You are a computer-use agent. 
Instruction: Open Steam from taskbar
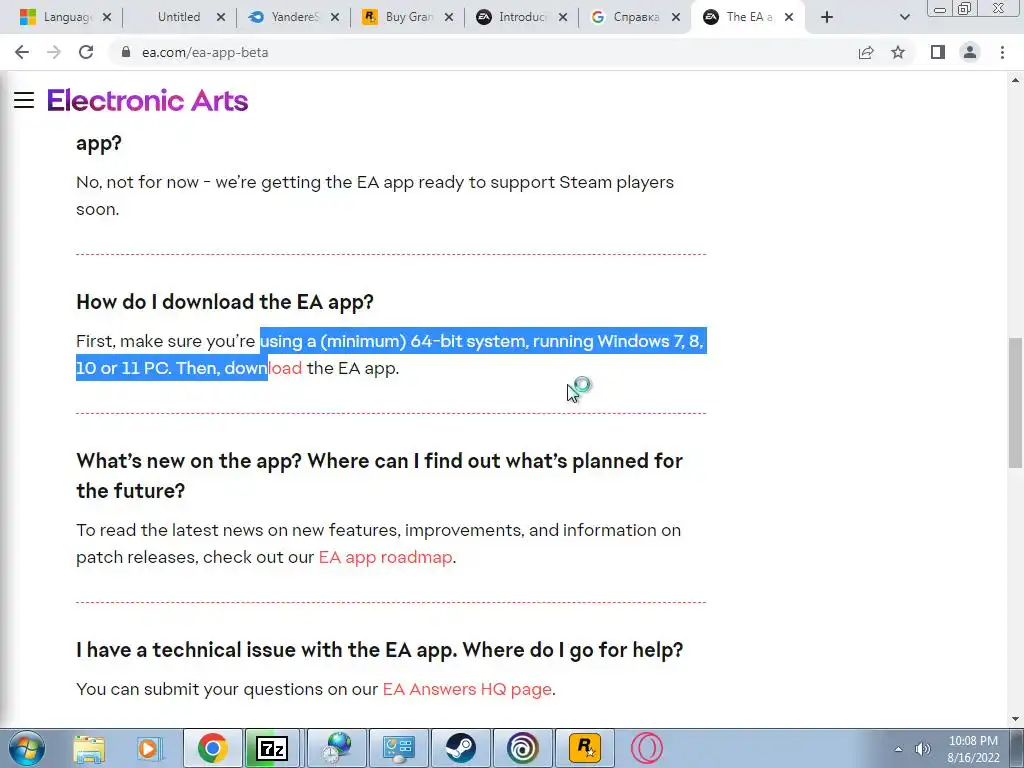[460, 748]
